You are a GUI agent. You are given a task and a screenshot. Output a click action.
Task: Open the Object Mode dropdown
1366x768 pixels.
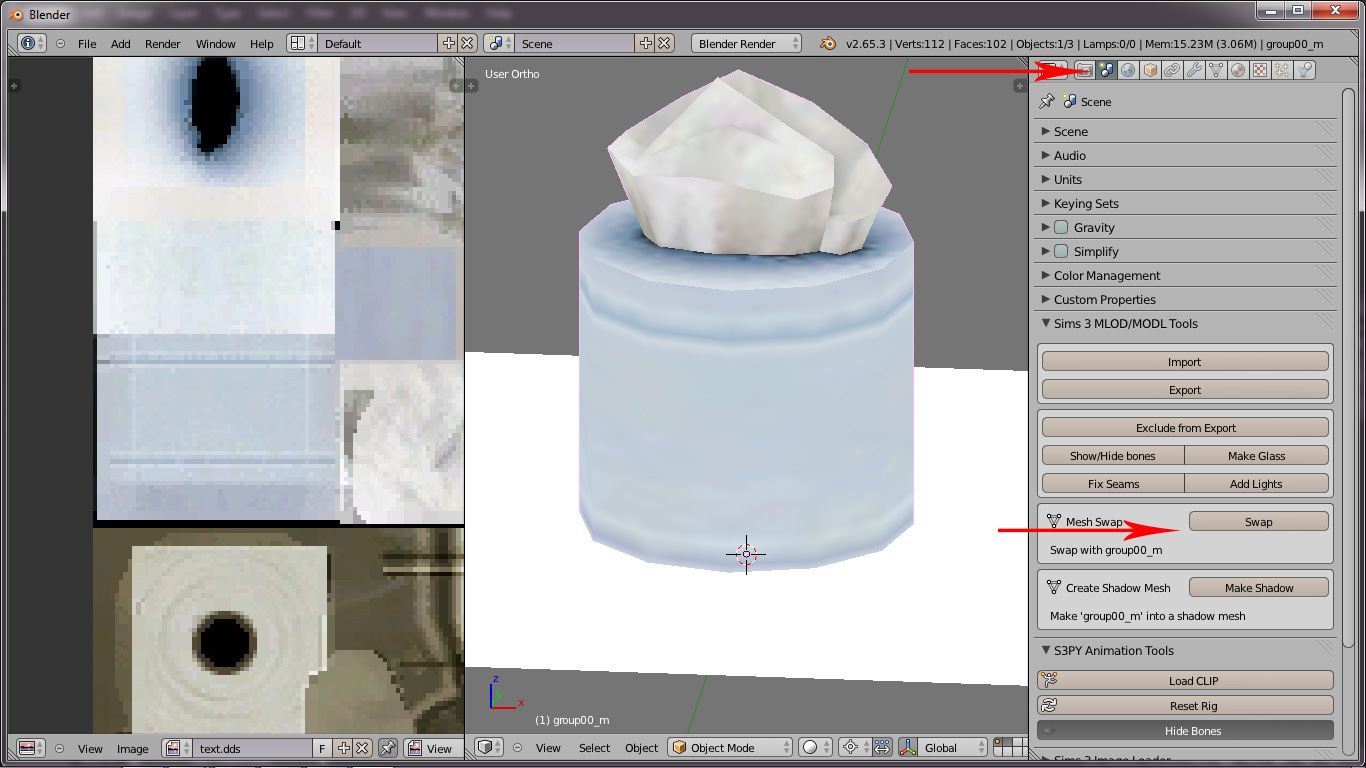click(730, 748)
